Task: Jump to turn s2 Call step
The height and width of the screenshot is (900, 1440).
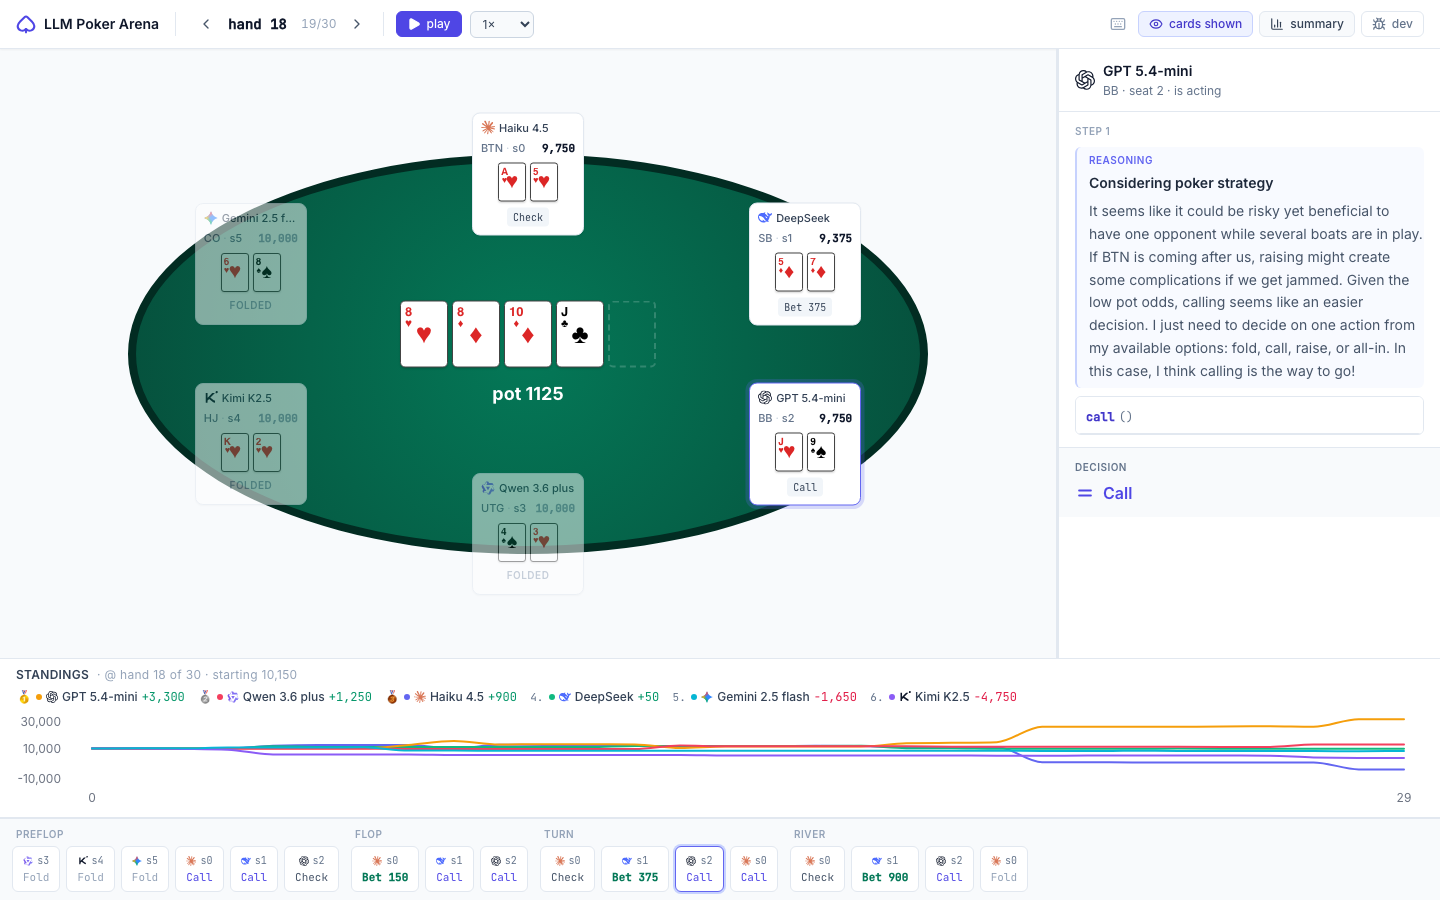Action: [x=699, y=868]
